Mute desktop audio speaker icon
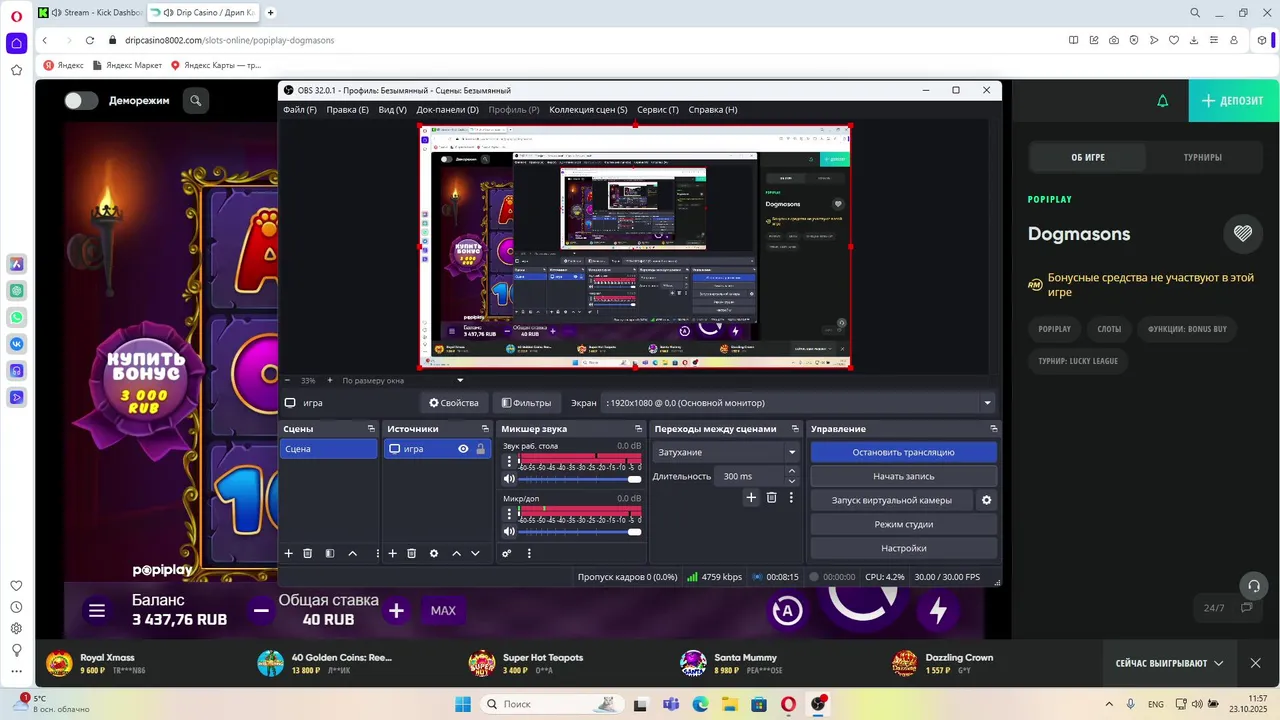1280x720 pixels. pos(509,479)
